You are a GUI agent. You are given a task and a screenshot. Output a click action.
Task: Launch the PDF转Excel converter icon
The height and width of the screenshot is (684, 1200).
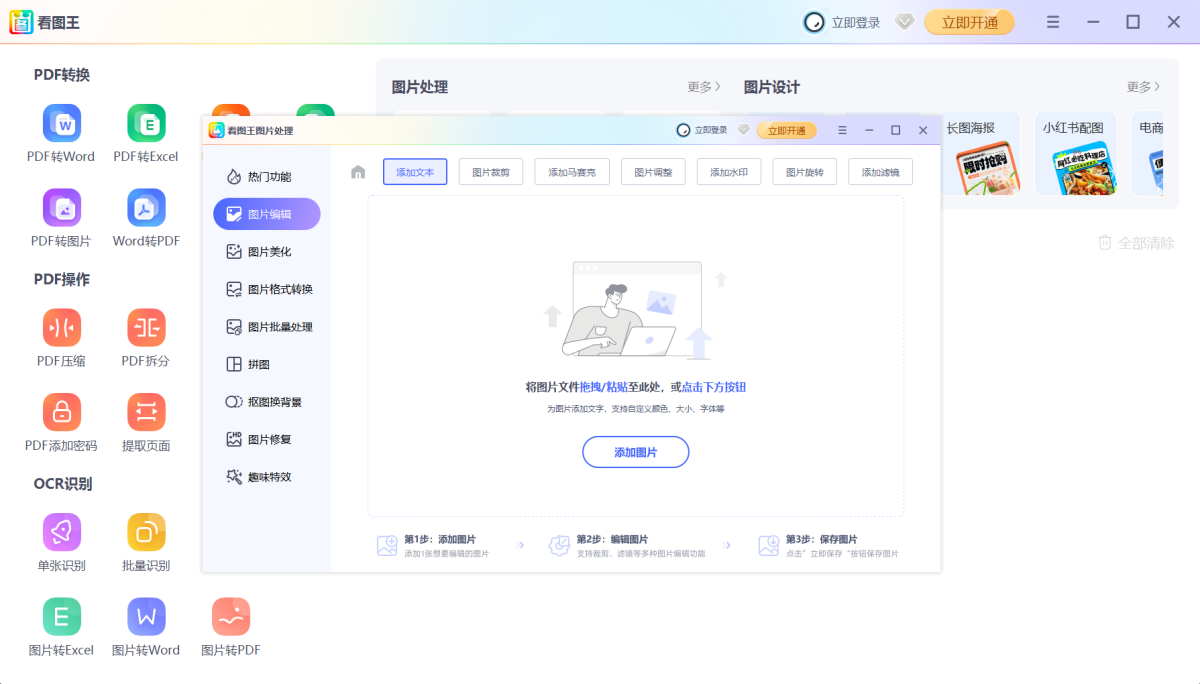tap(146, 124)
